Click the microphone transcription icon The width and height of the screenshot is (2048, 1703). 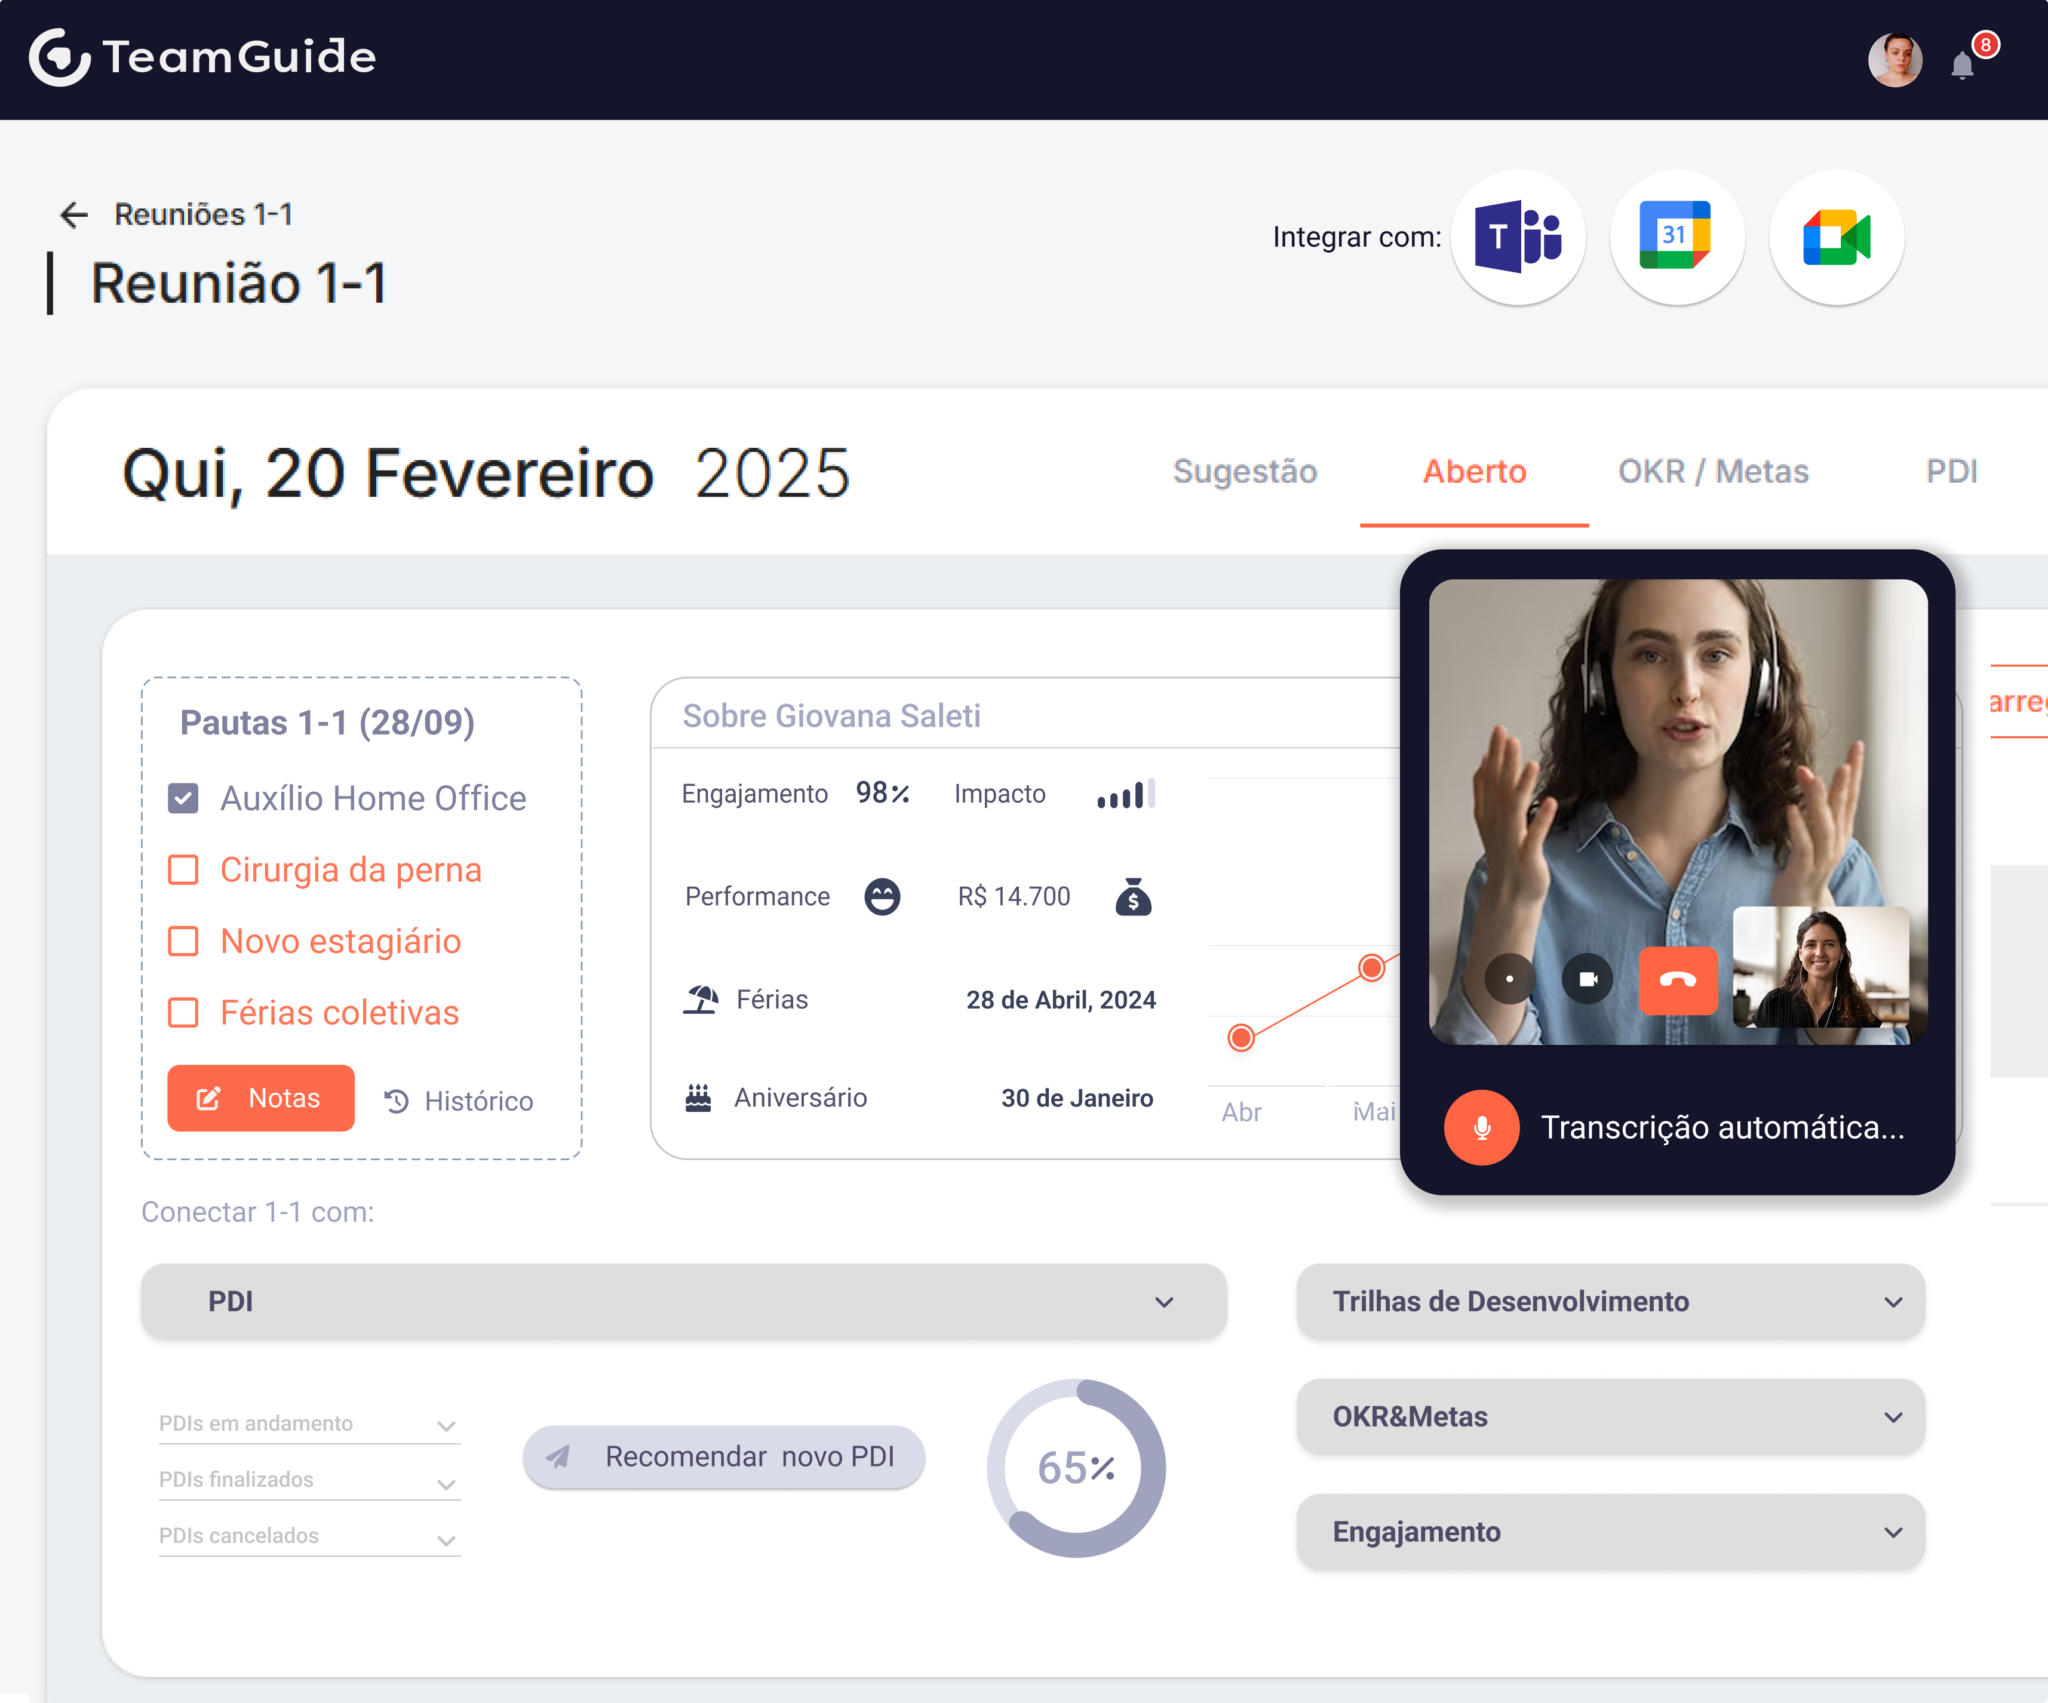(1482, 1127)
